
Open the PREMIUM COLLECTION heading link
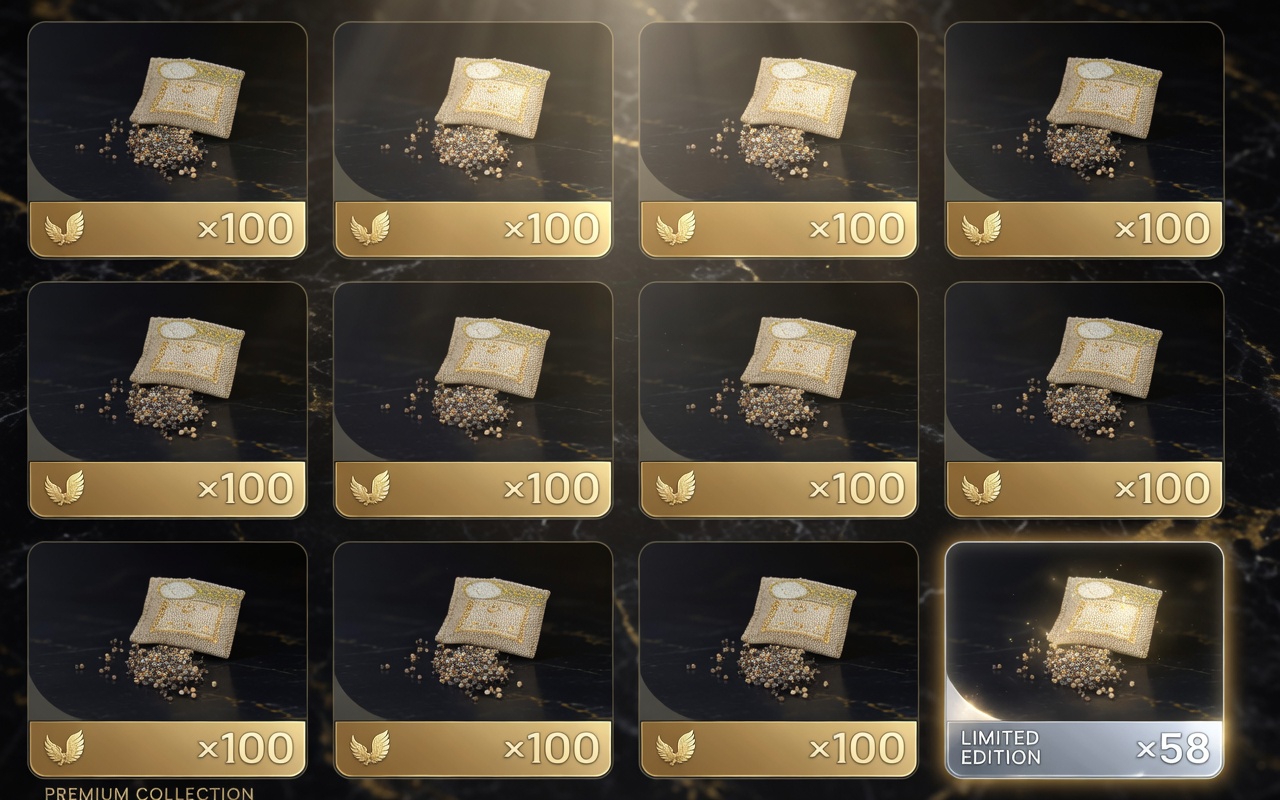[149, 793]
